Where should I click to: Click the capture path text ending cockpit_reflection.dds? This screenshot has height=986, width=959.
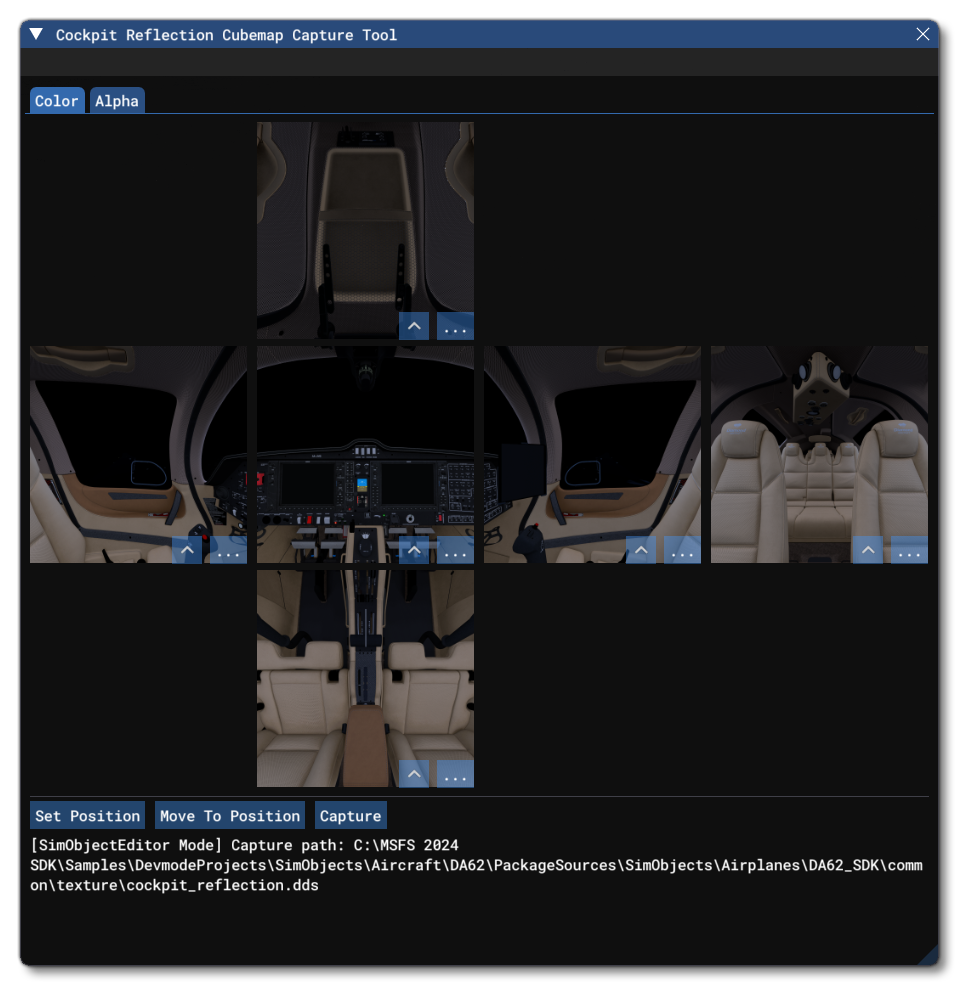(476, 865)
